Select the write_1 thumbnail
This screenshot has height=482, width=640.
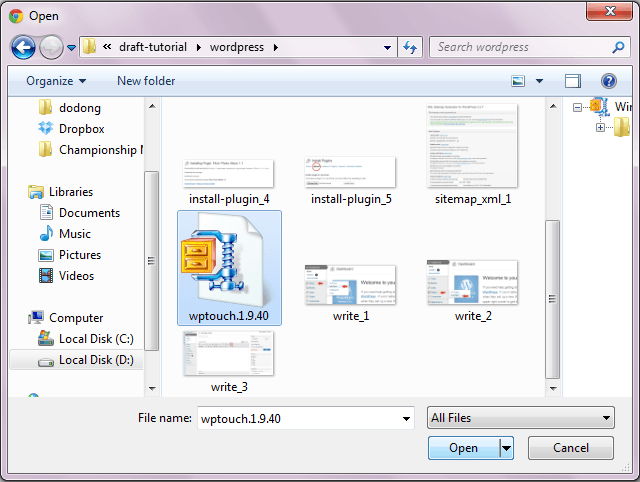point(350,285)
